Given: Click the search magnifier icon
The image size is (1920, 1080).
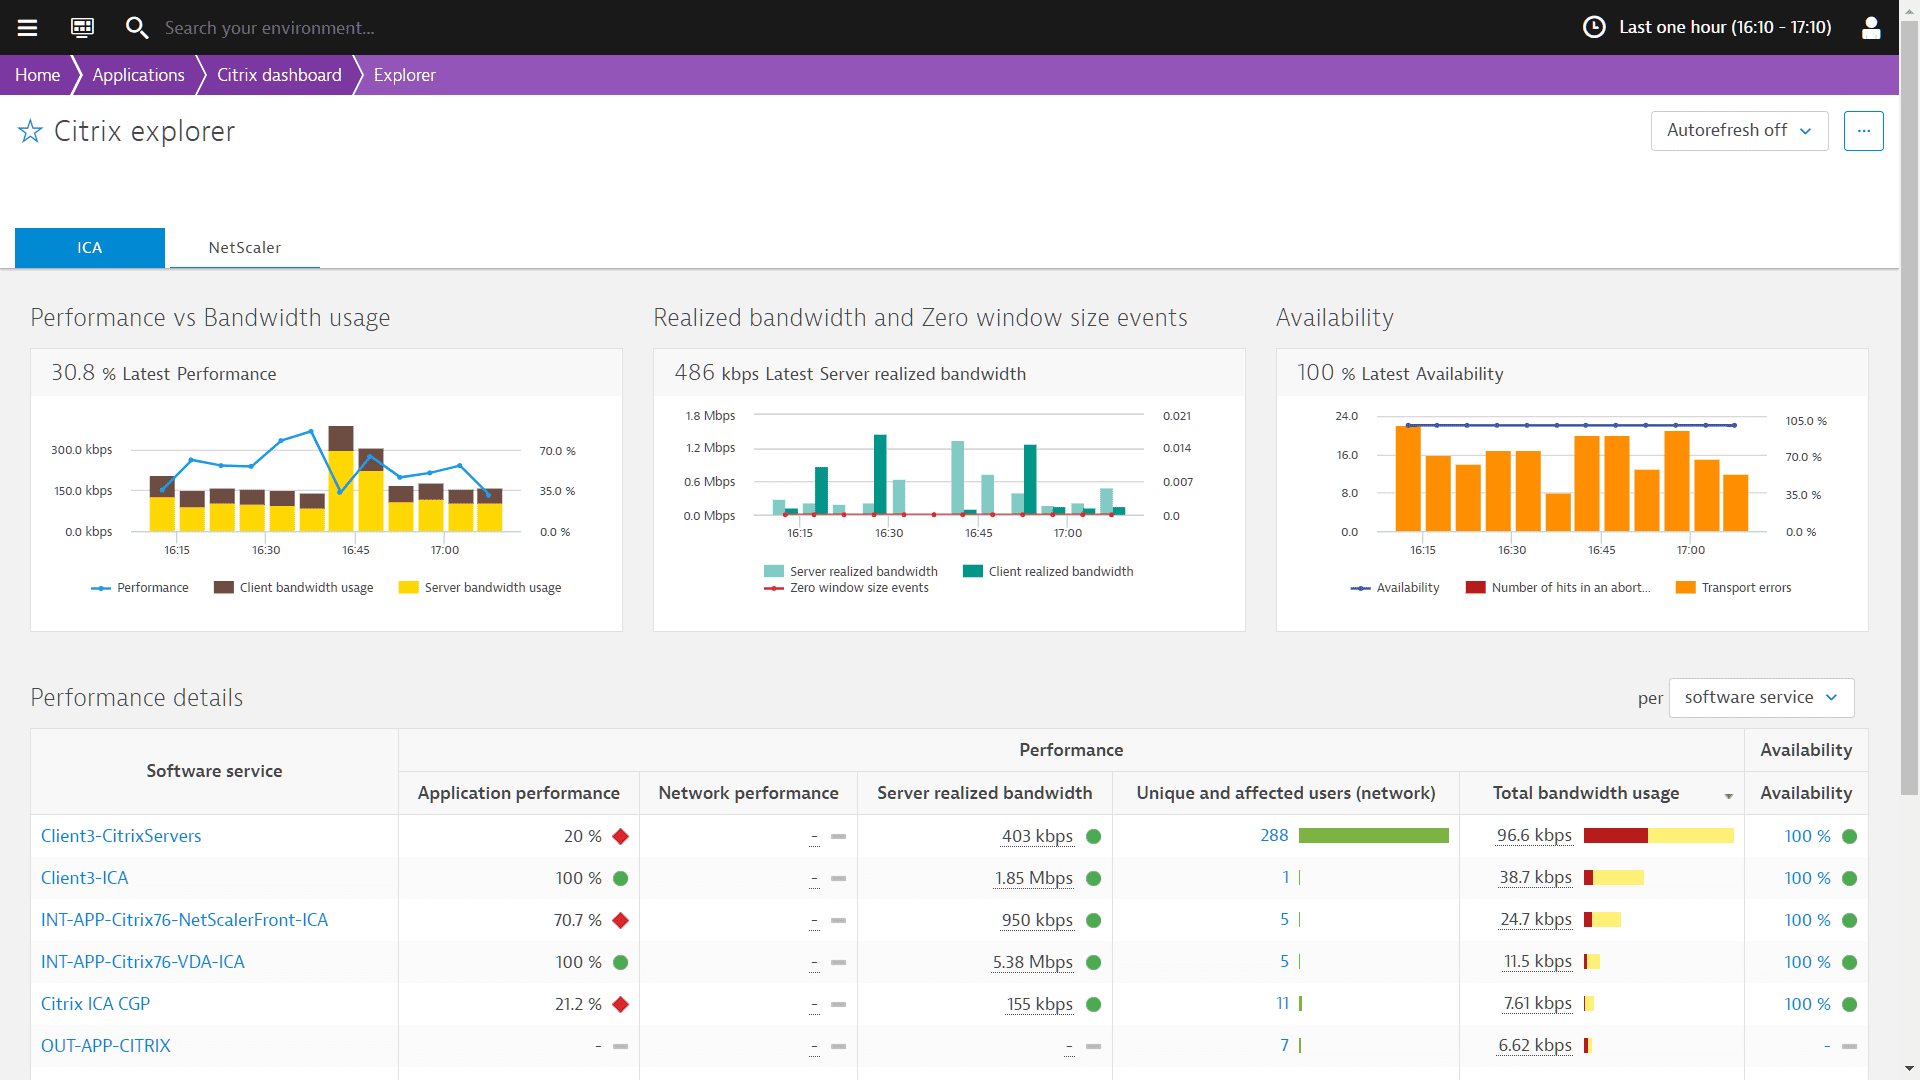Looking at the screenshot, I should pos(136,27).
